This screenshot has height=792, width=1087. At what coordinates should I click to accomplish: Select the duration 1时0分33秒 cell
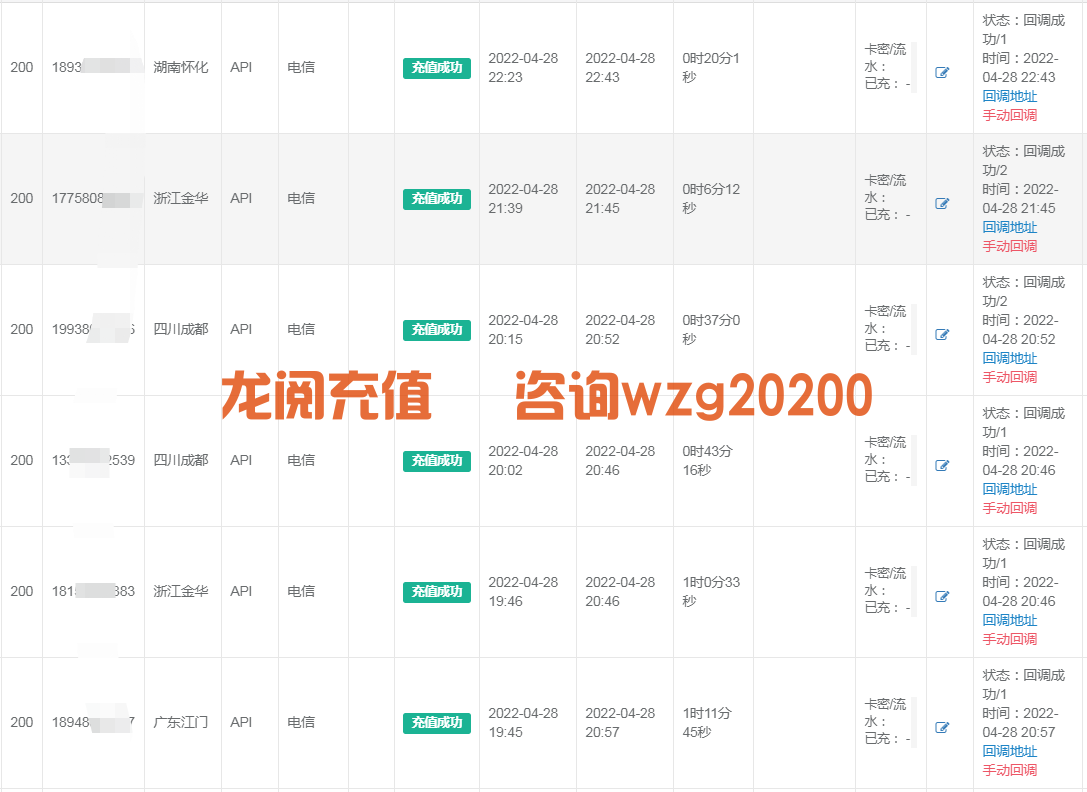coord(711,592)
